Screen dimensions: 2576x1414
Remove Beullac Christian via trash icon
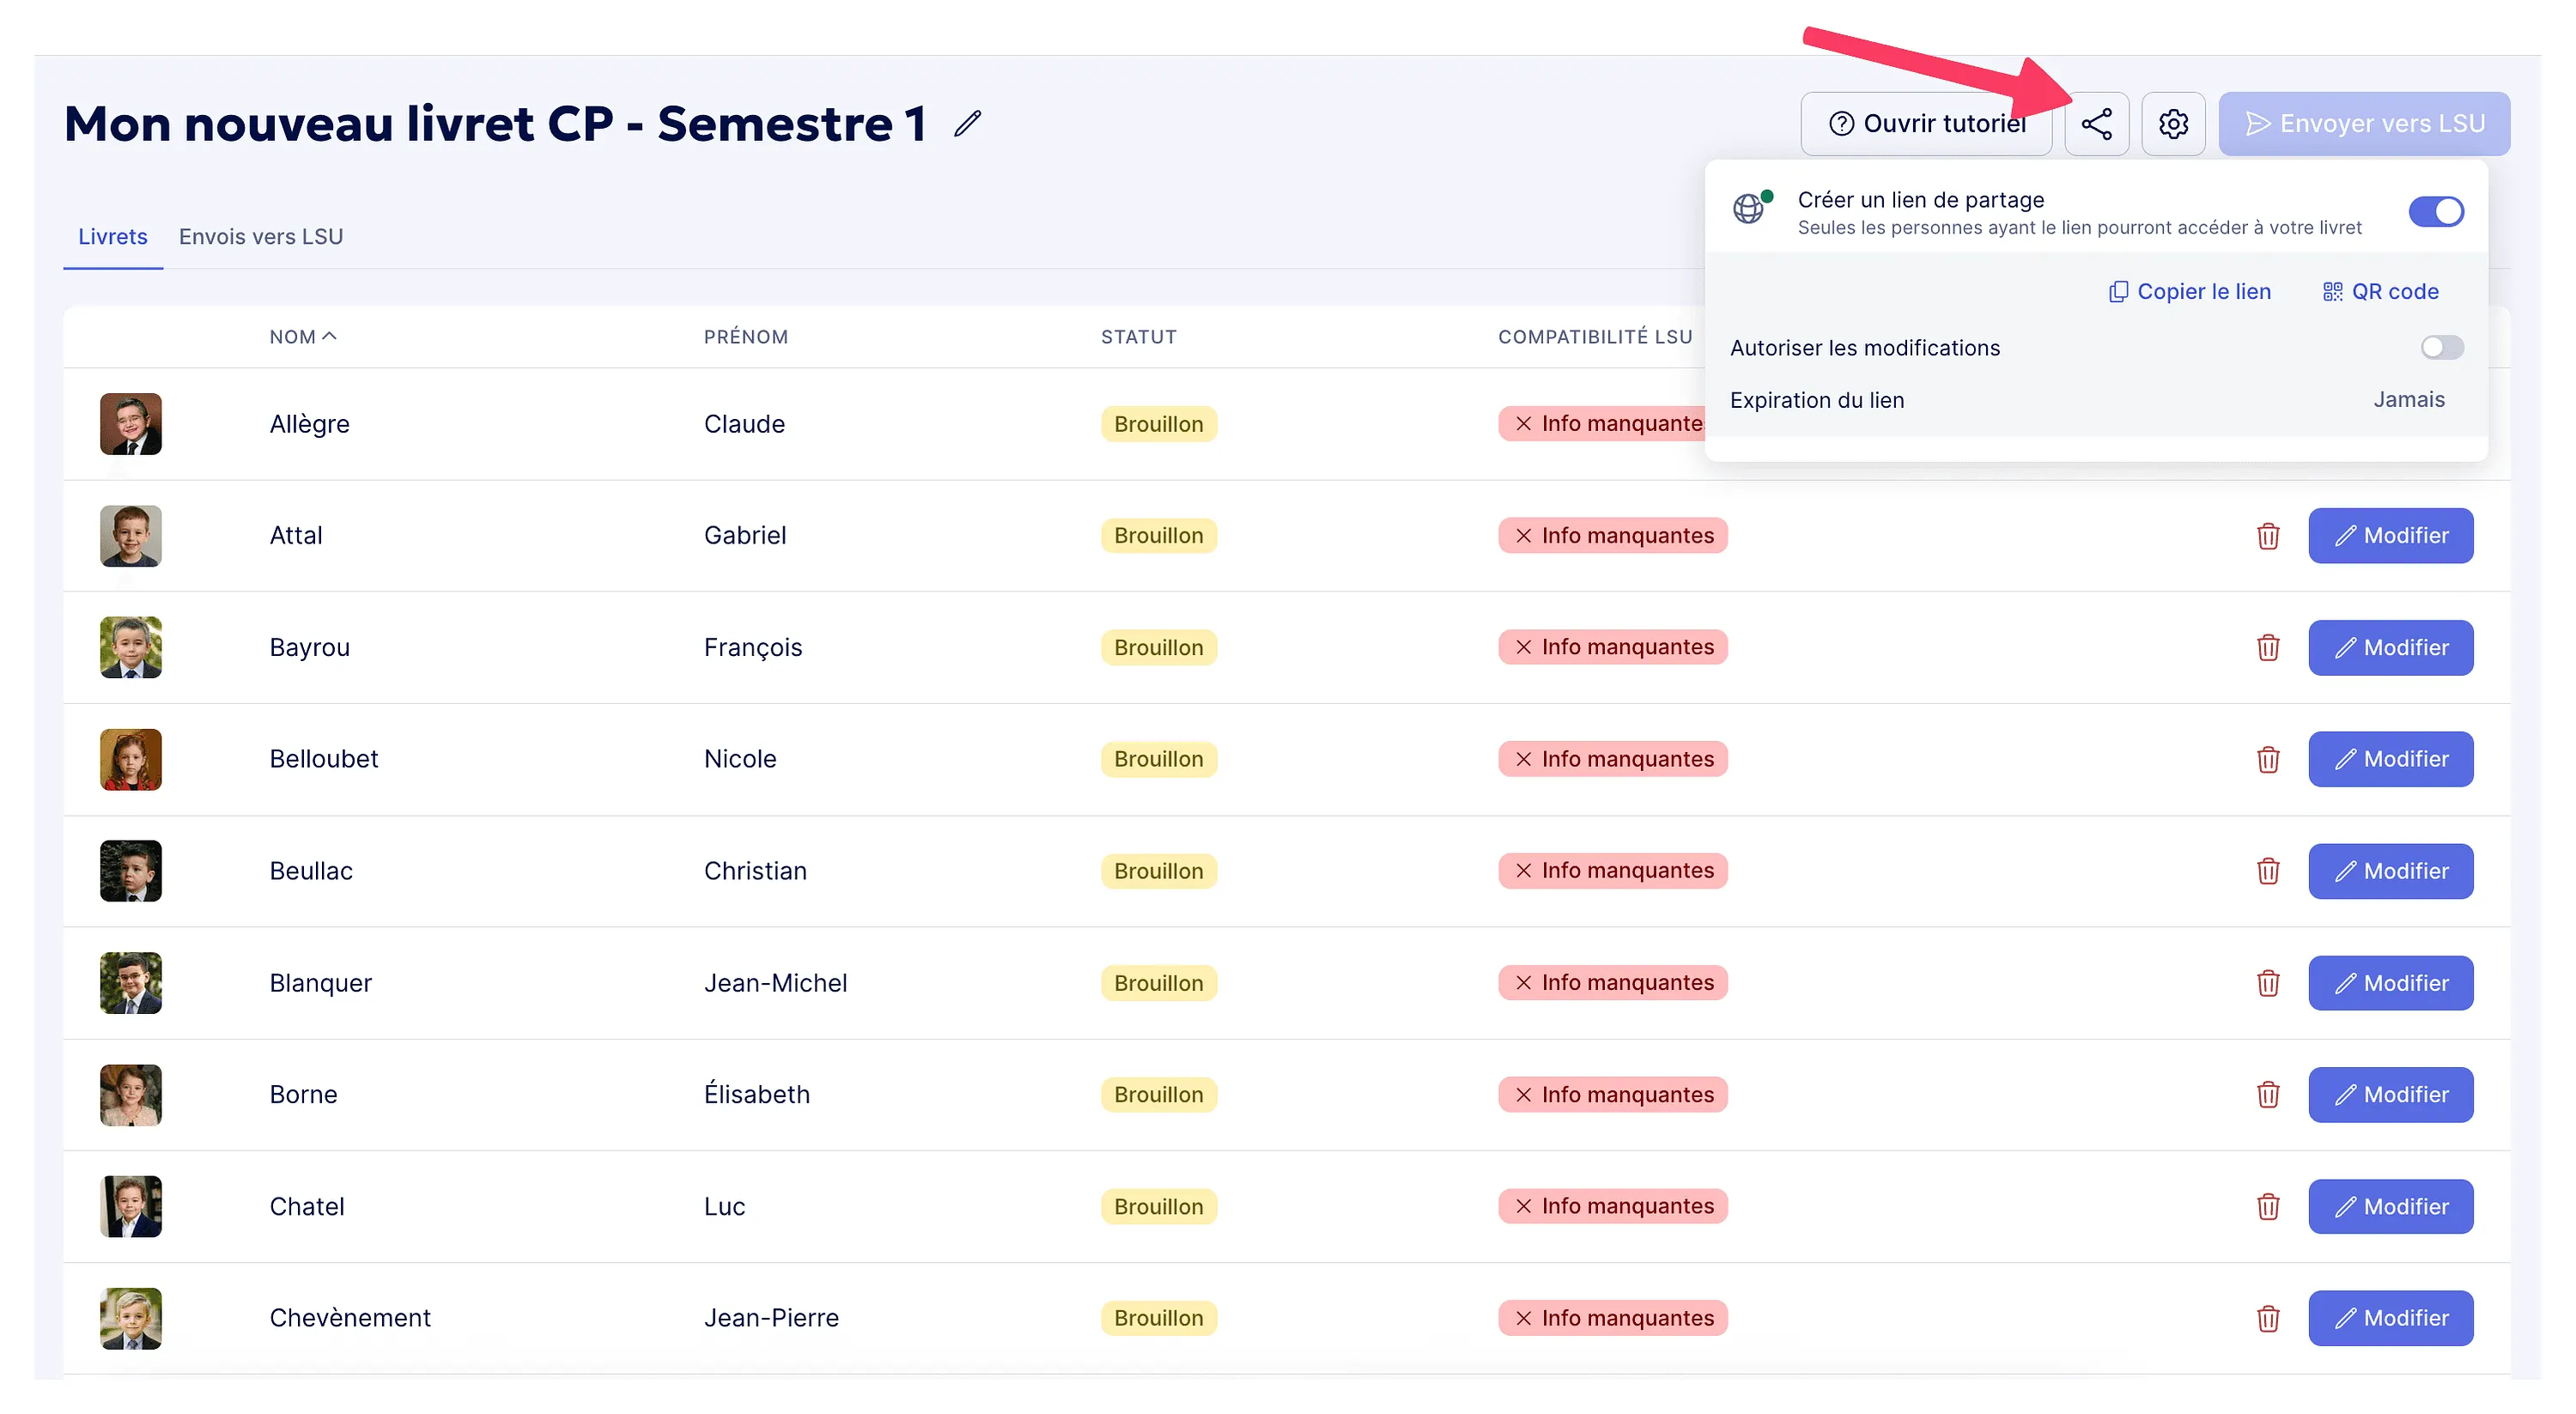click(2267, 871)
